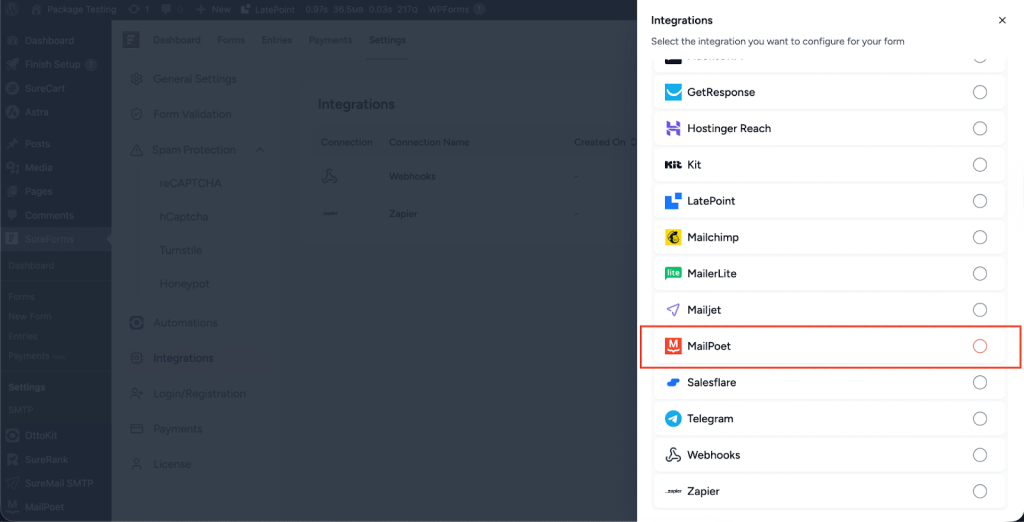
Task: Click the GetResponse logo icon
Action: point(673,92)
